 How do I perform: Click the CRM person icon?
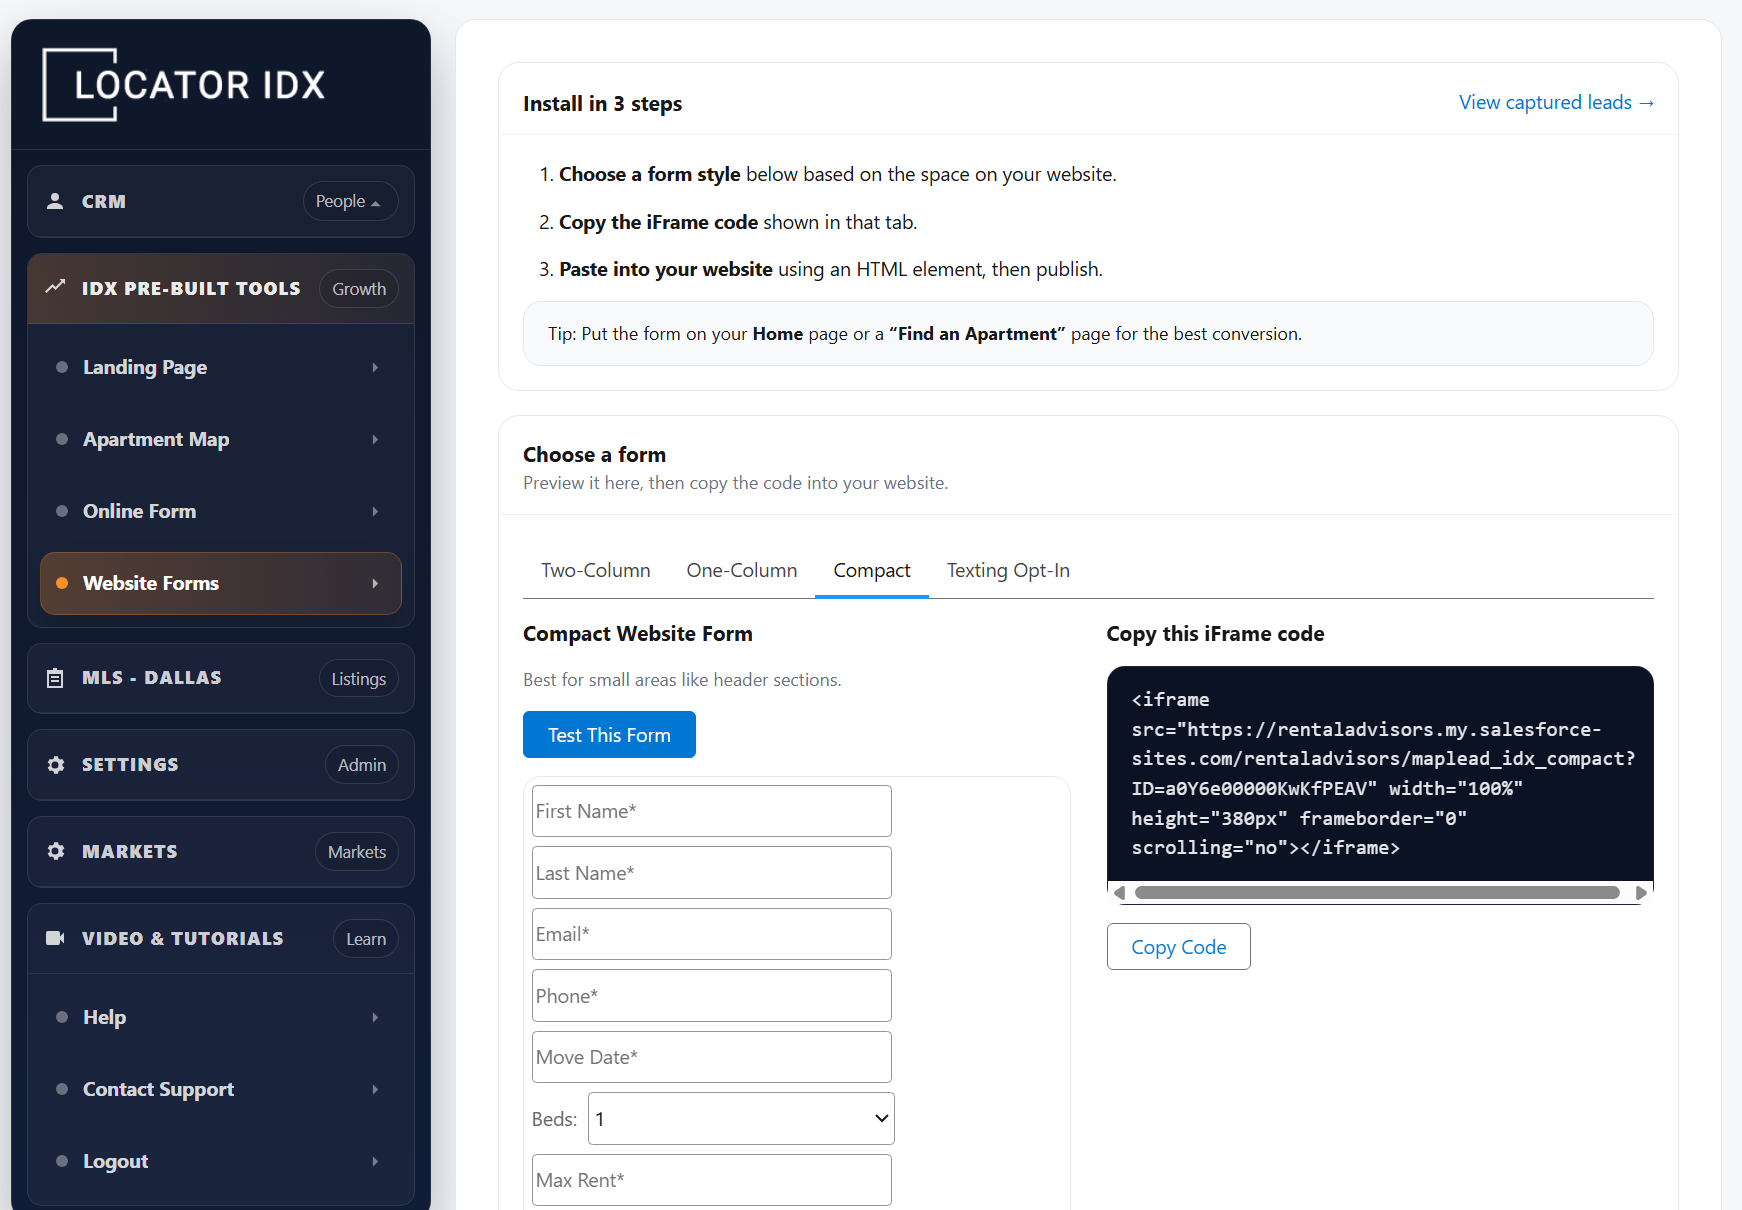coord(56,201)
